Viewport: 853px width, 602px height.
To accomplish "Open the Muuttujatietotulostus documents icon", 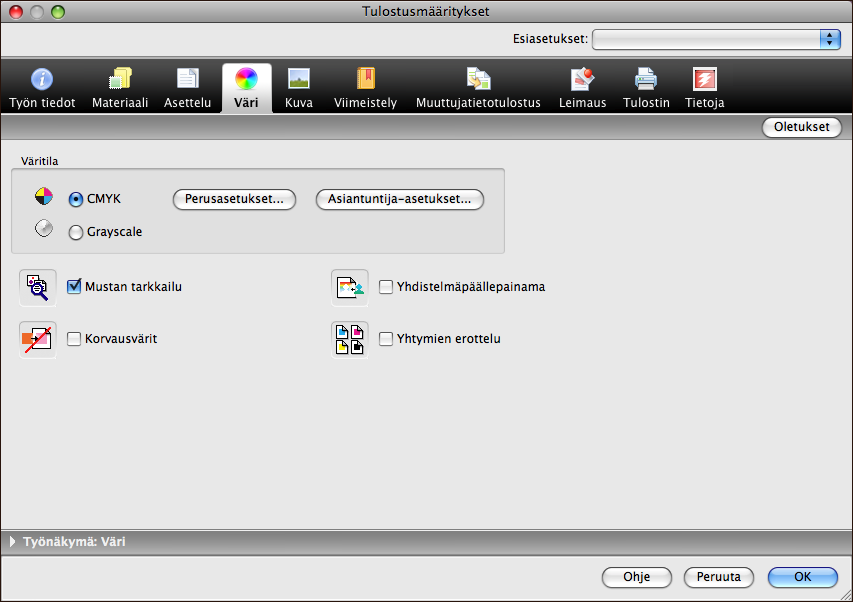I will [x=479, y=79].
